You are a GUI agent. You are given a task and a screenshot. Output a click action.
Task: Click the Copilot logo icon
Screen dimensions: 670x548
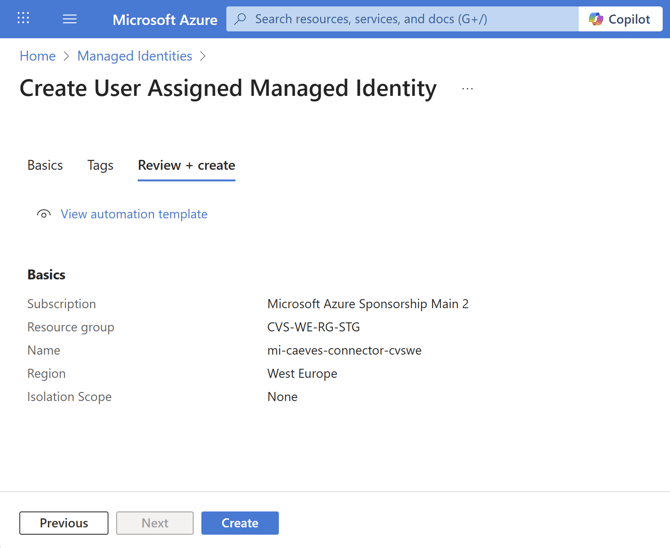(596, 19)
